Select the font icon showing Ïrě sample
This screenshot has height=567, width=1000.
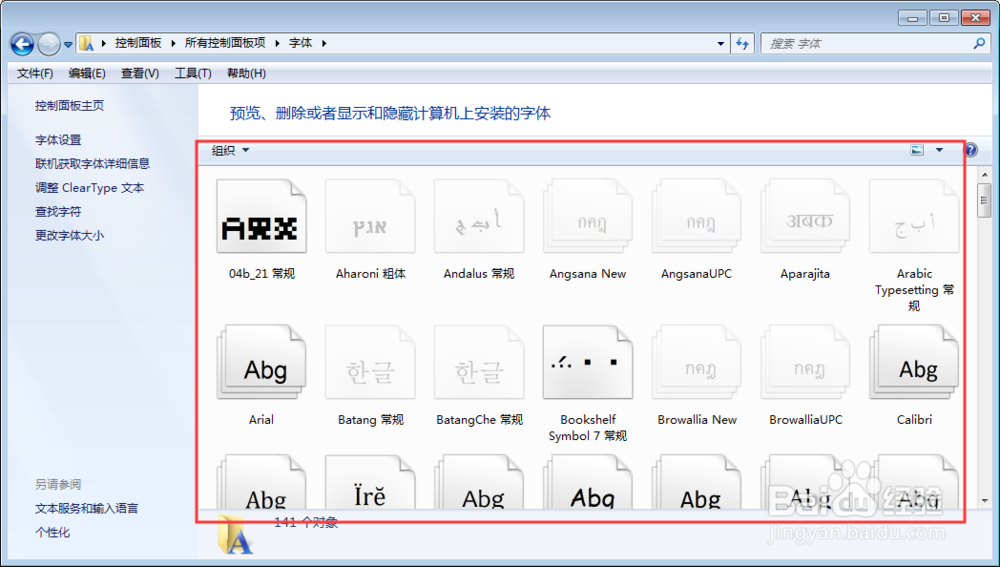(370, 482)
